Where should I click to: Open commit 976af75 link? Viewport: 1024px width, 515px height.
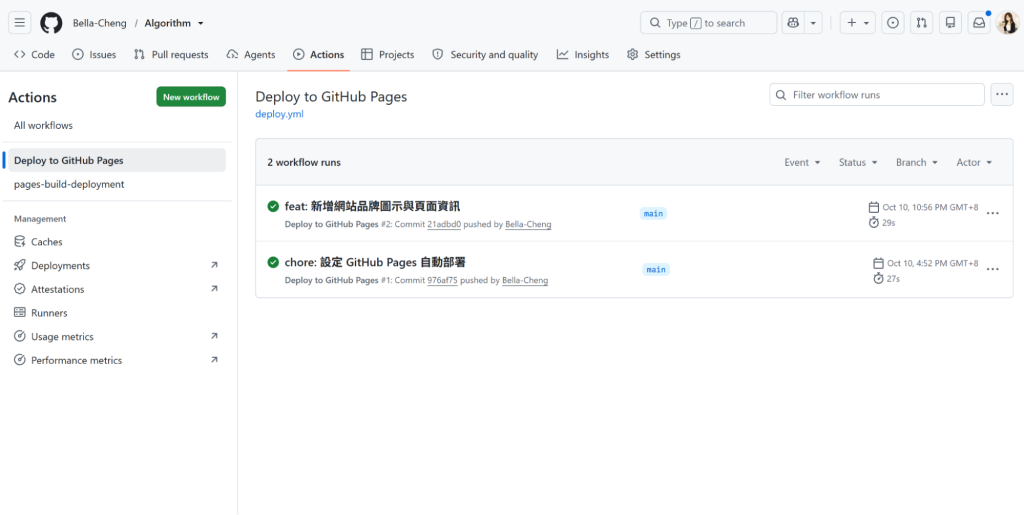click(442, 281)
